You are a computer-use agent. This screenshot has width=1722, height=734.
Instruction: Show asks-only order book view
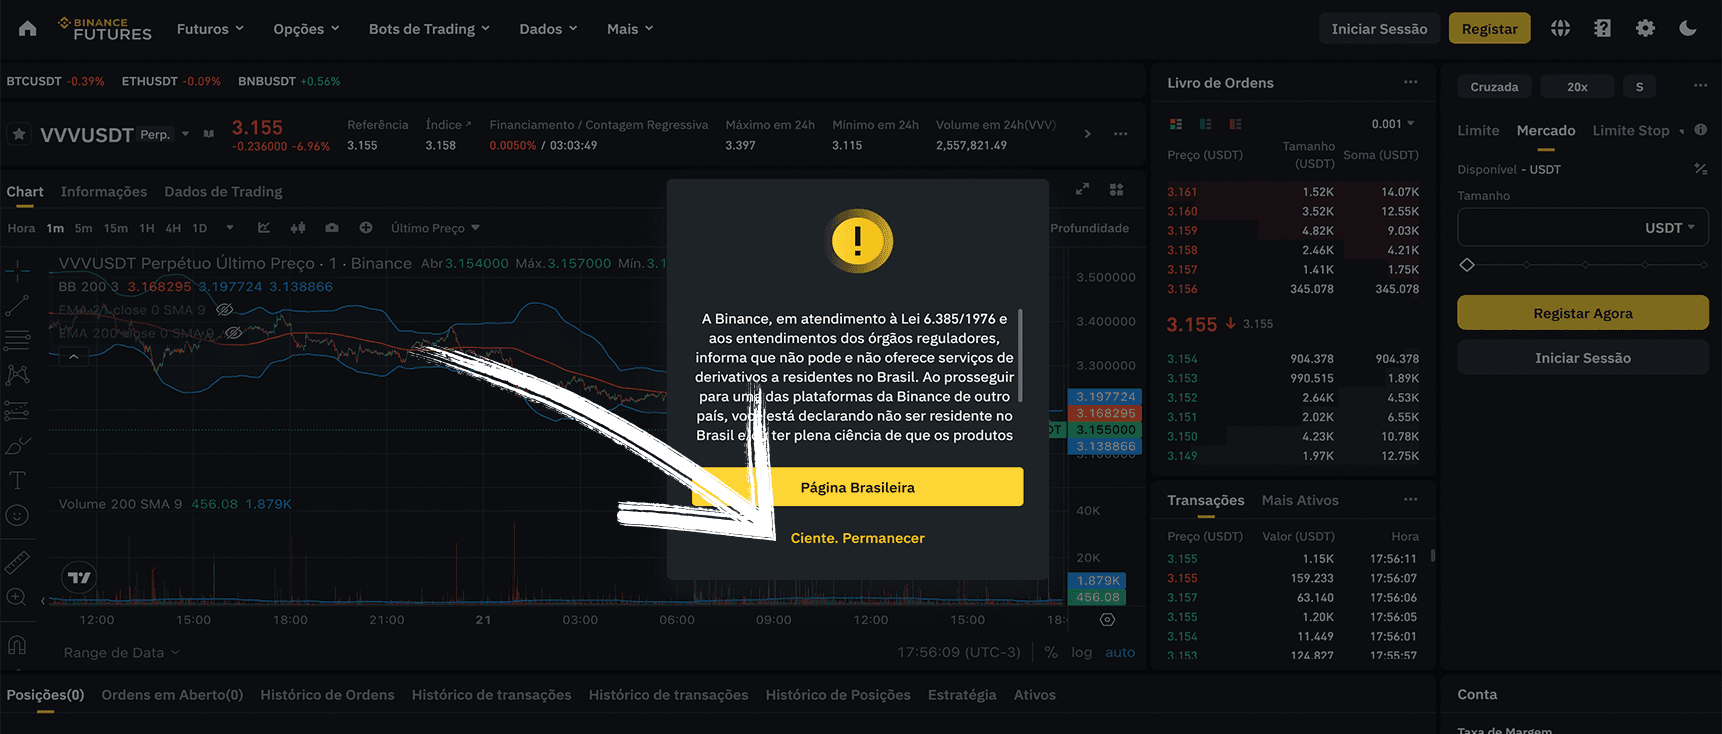(1236, 124)
